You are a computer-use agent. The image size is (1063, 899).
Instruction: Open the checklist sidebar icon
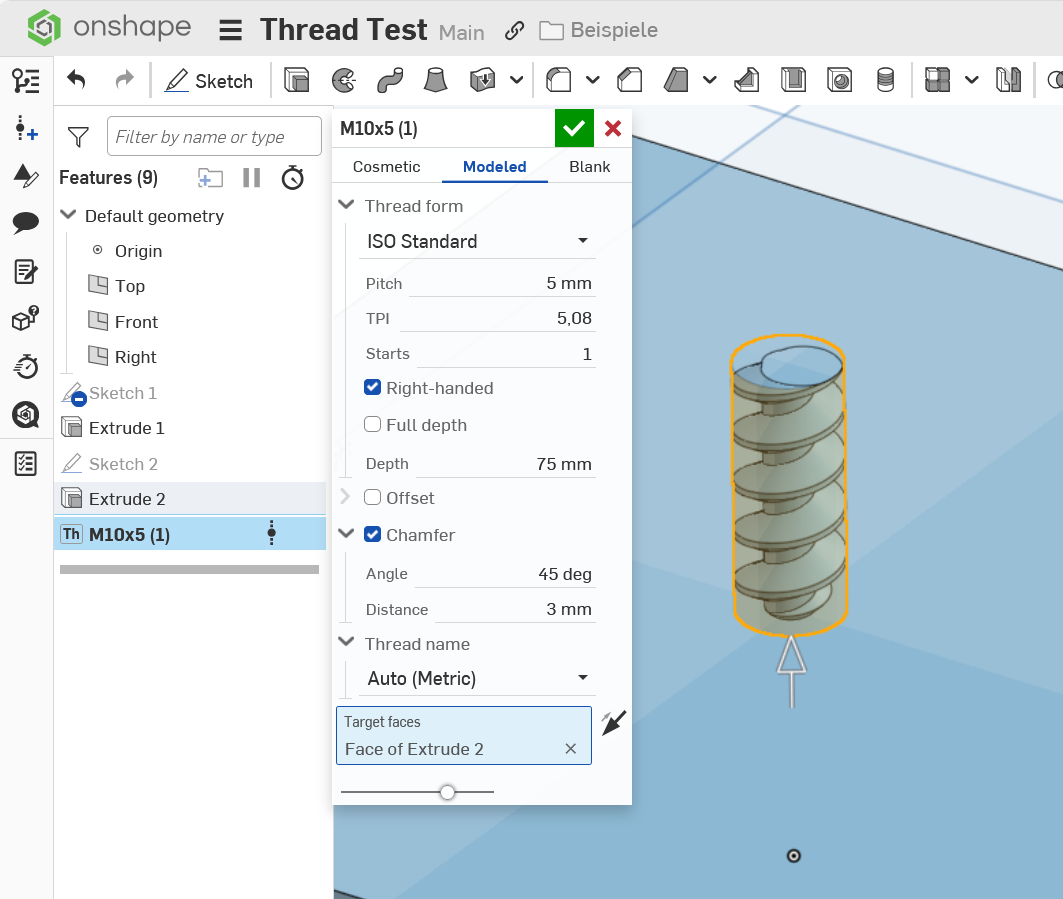(x=26, y=464)
